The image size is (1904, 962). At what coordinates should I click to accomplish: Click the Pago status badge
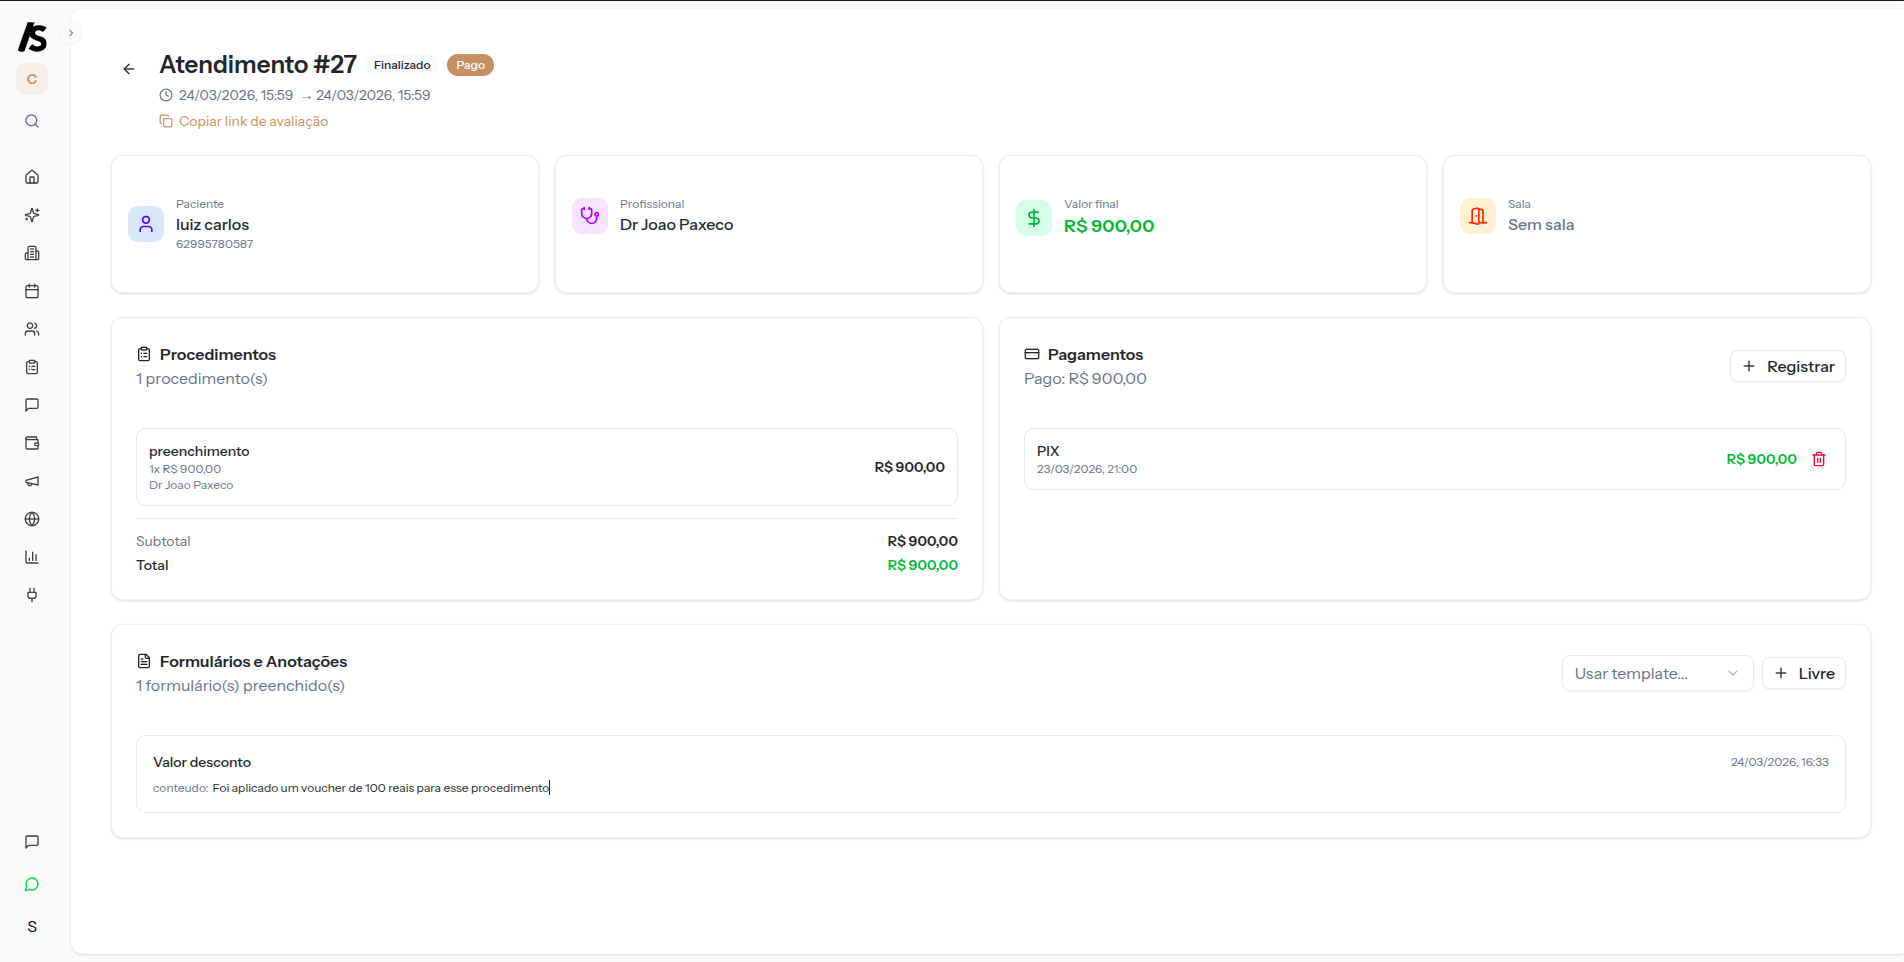click(470, 65)
